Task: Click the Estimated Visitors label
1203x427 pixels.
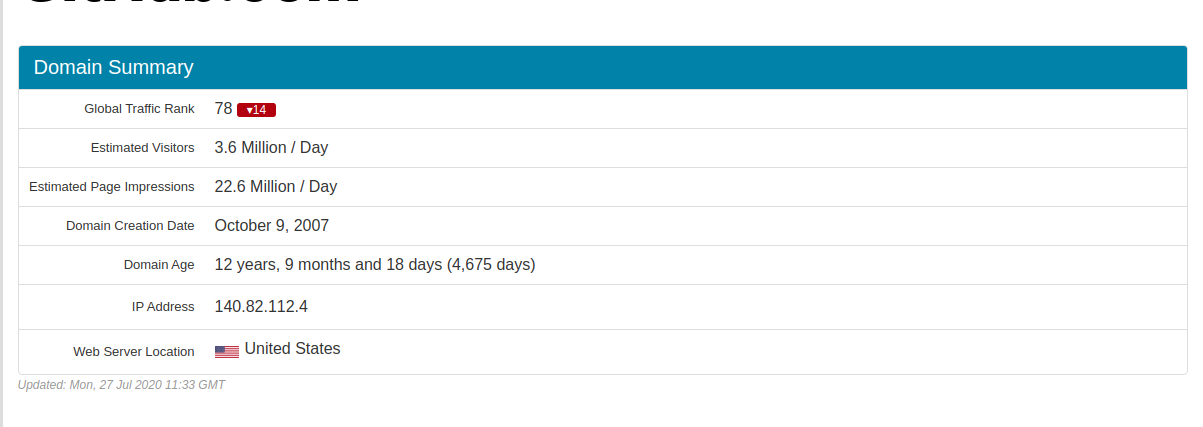Action: tap(143, 148)
